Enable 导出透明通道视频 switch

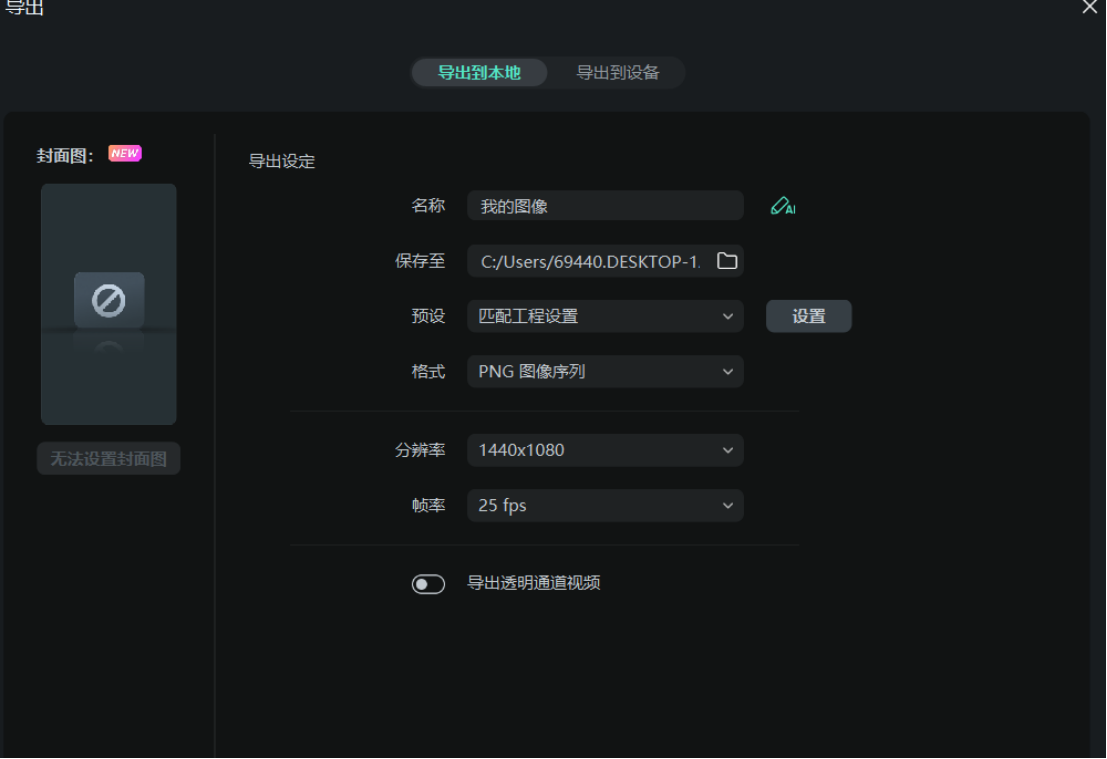coord(429,584)
